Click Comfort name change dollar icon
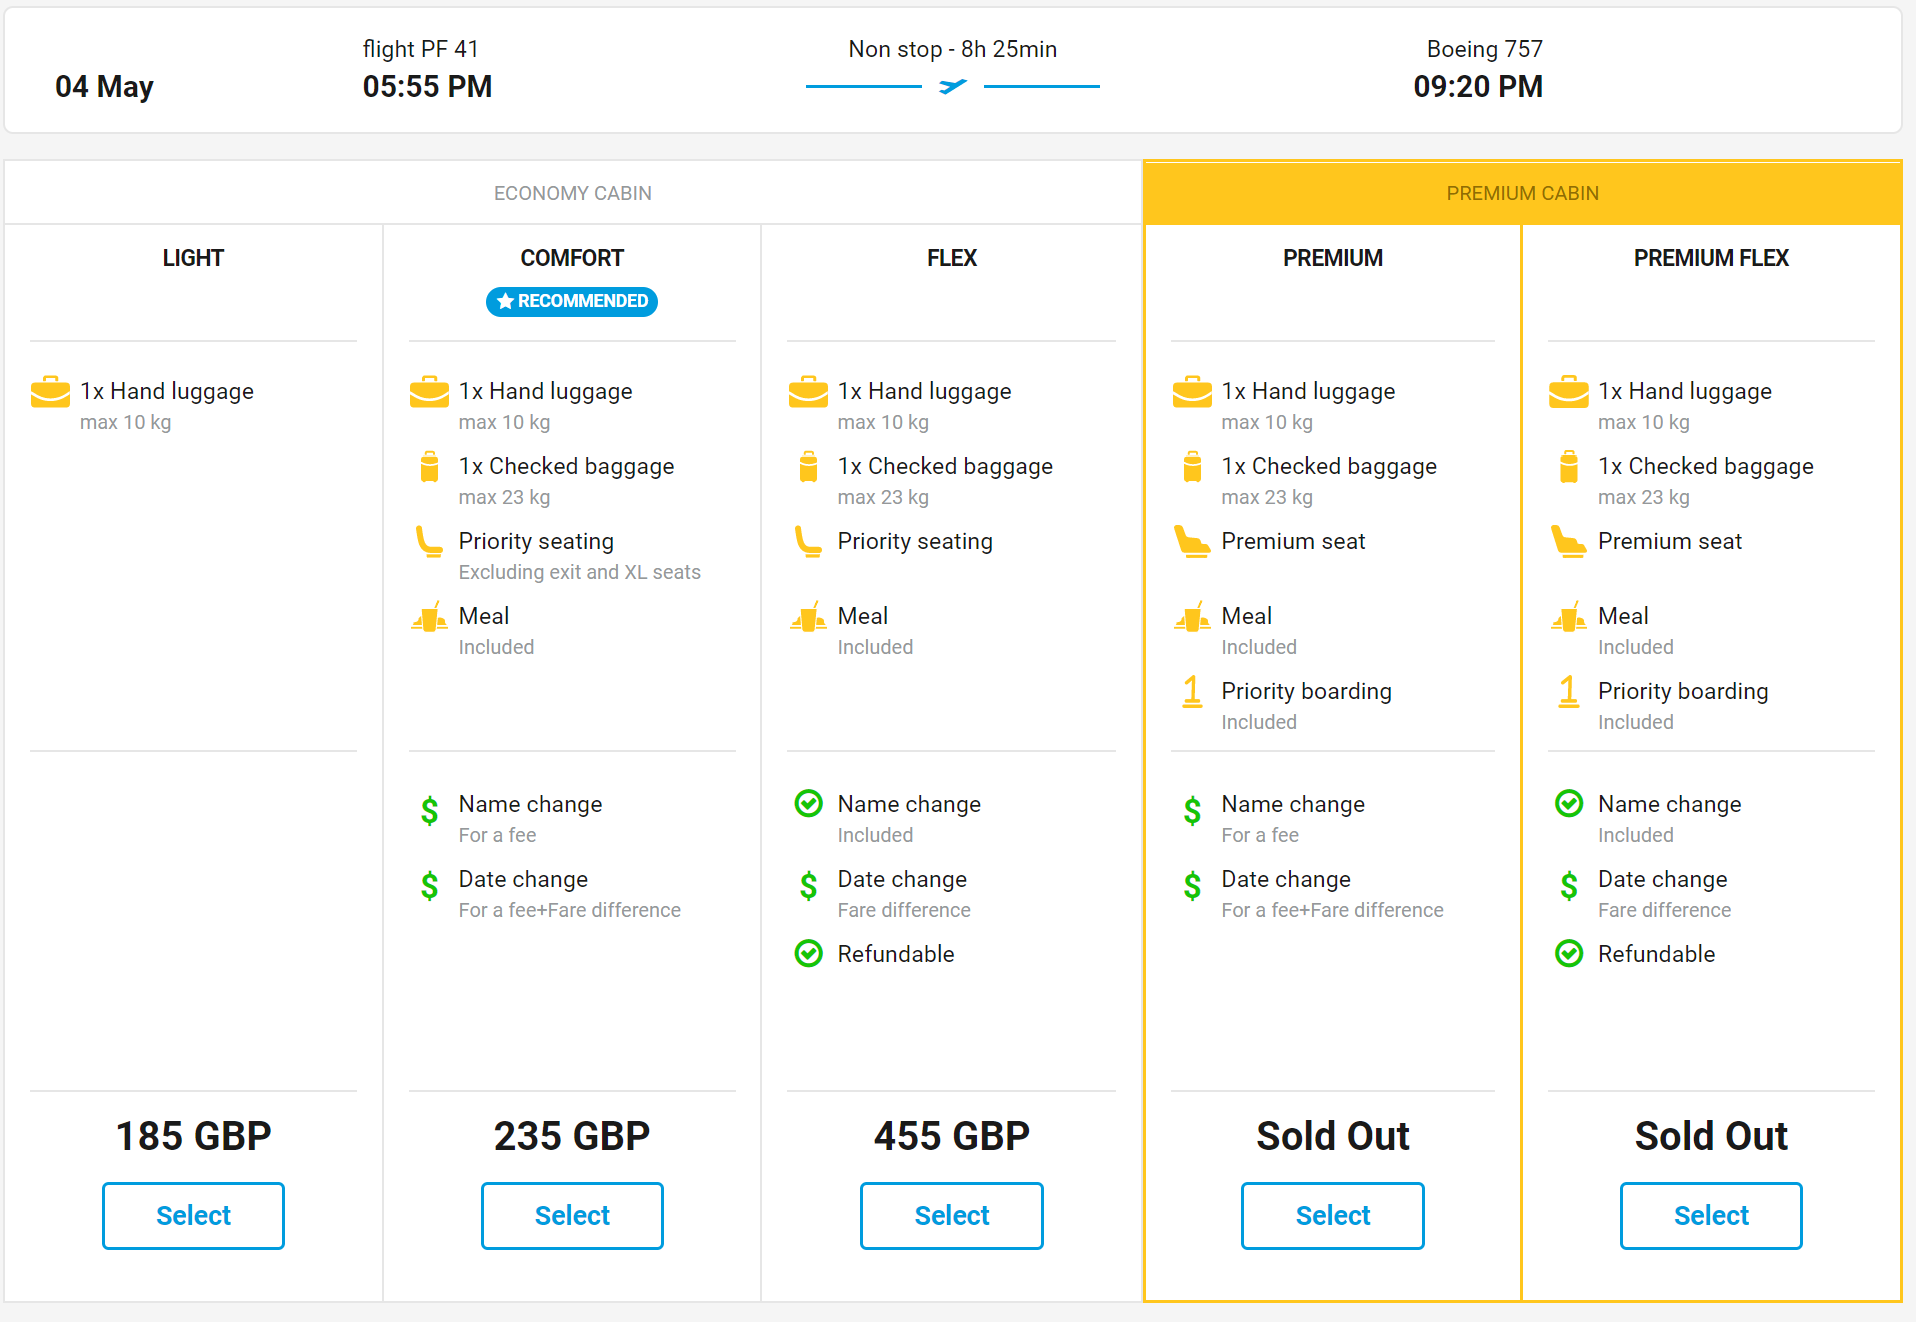The image size is (1916, 1322). (429, 810)
